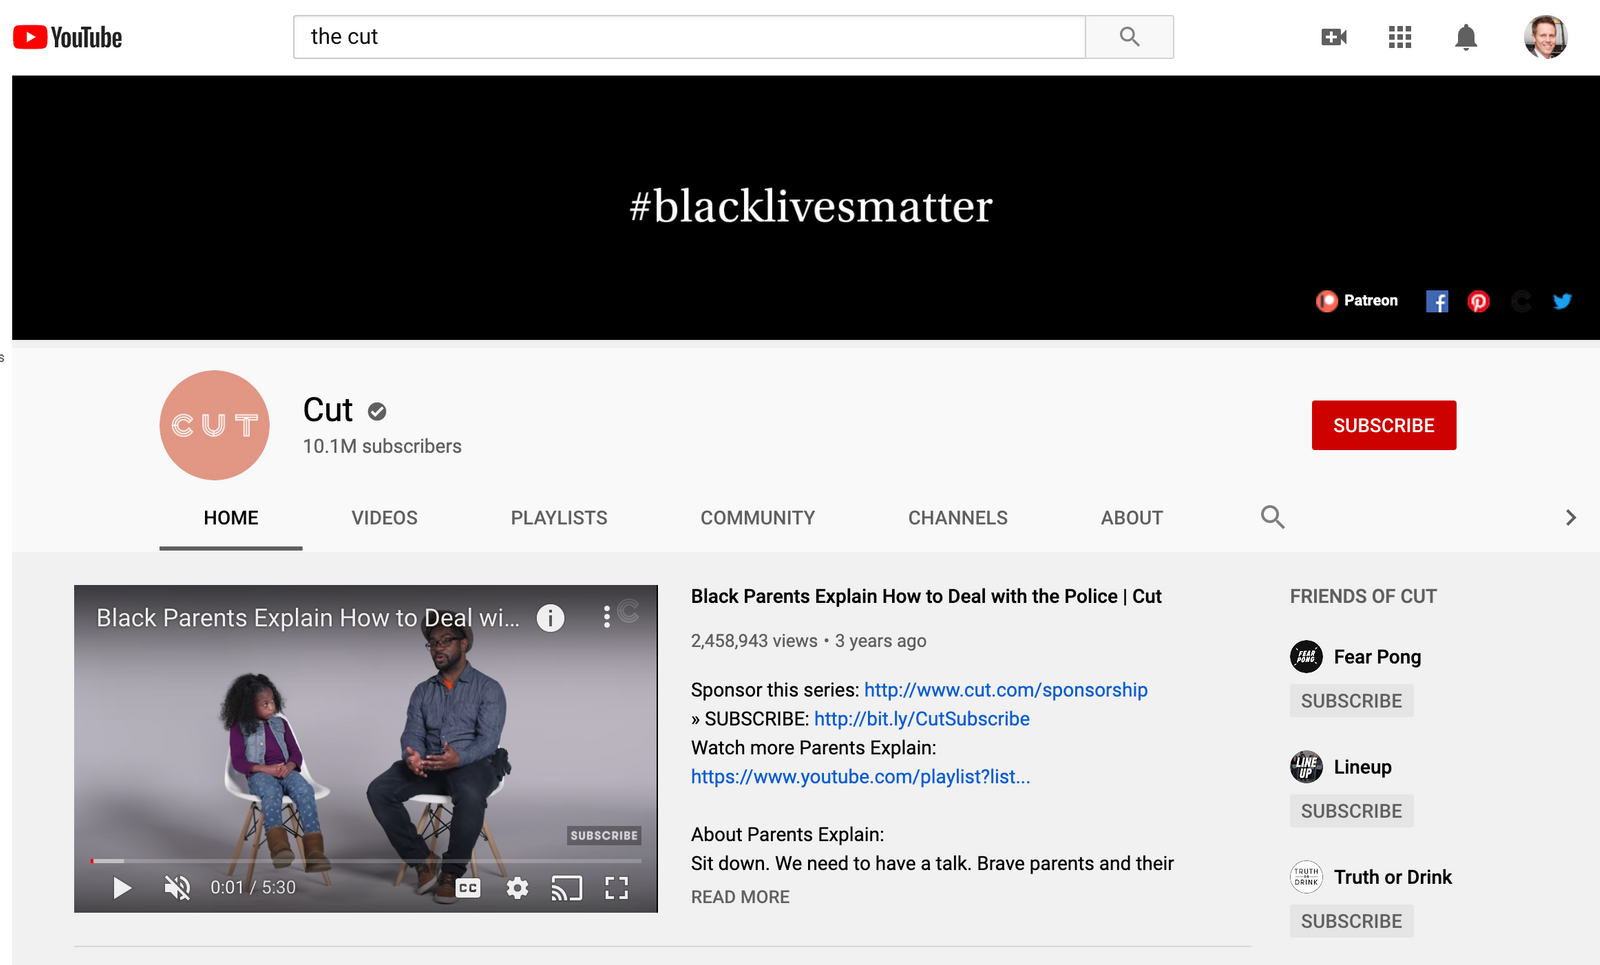This screenshot has height=965, width=1600.
Task: Unmute the video player
Action: (x=177, y=888)
